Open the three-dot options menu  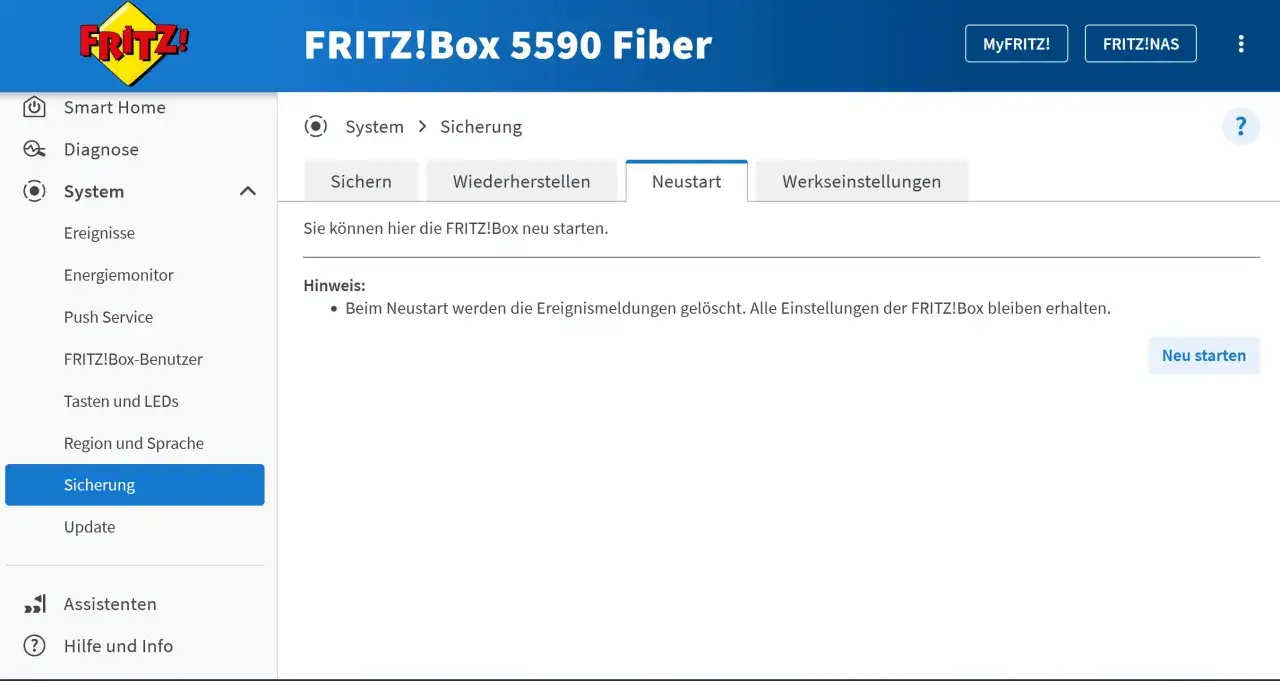[x=1241, y=44]
